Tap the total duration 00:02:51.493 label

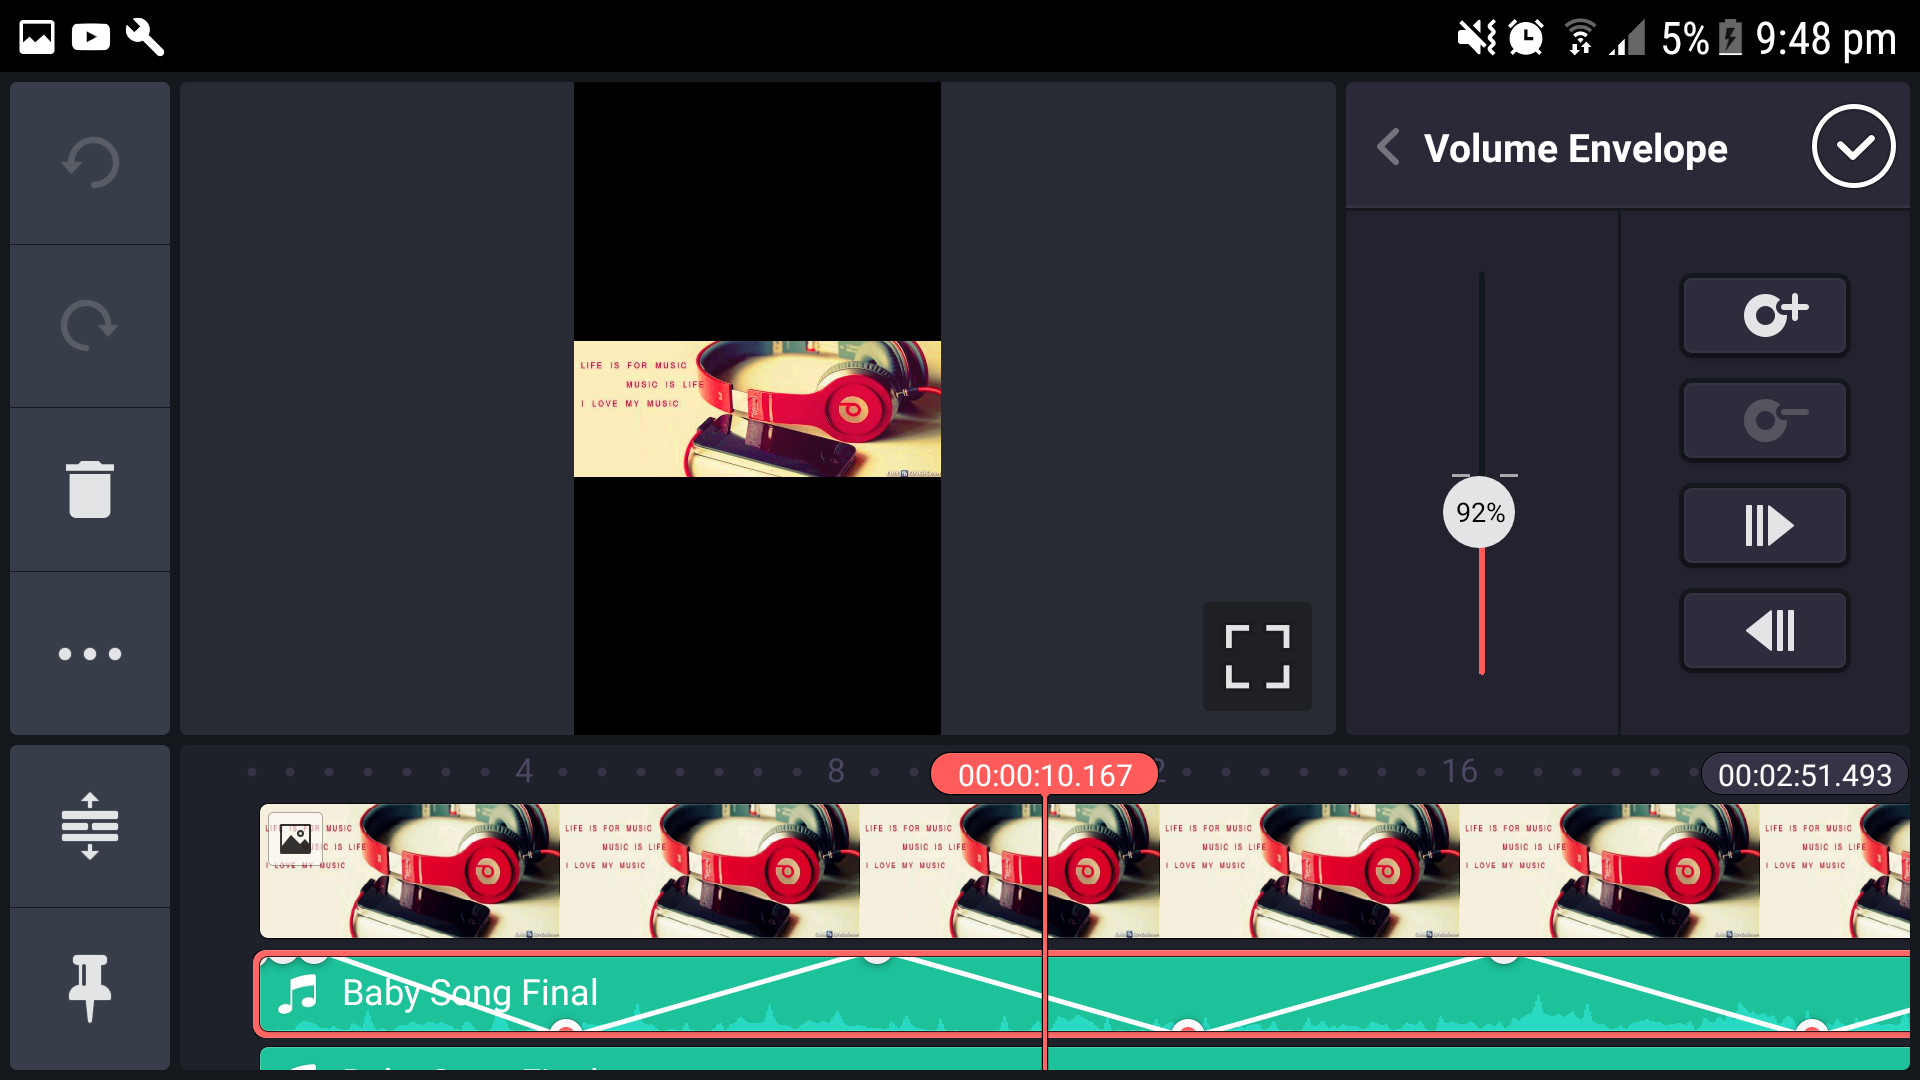click(1804, 775)
